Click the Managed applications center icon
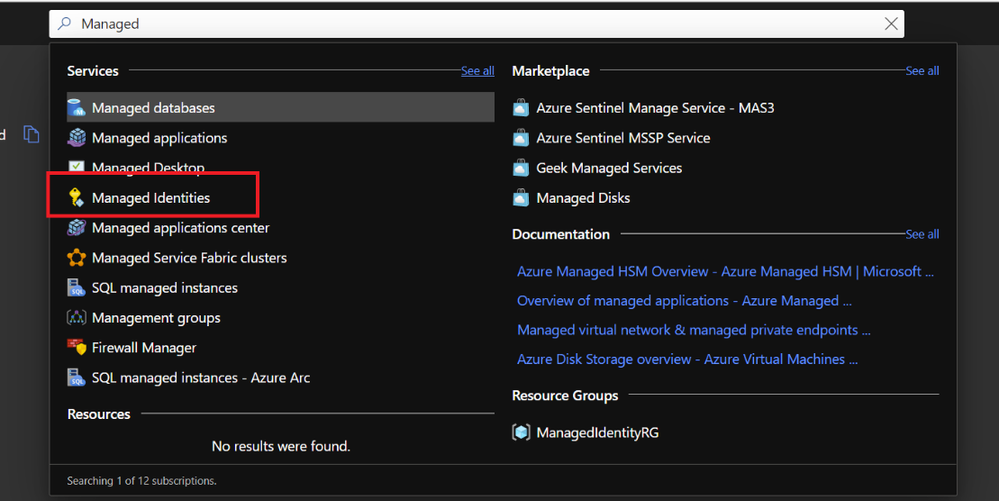The image size is (999, 501). tap(76, 228)
